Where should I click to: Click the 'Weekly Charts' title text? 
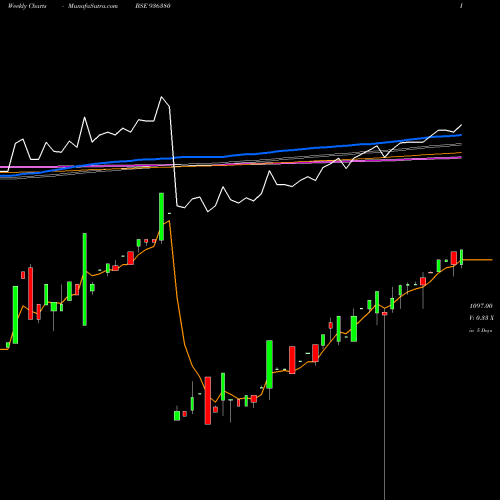point(27,6)
